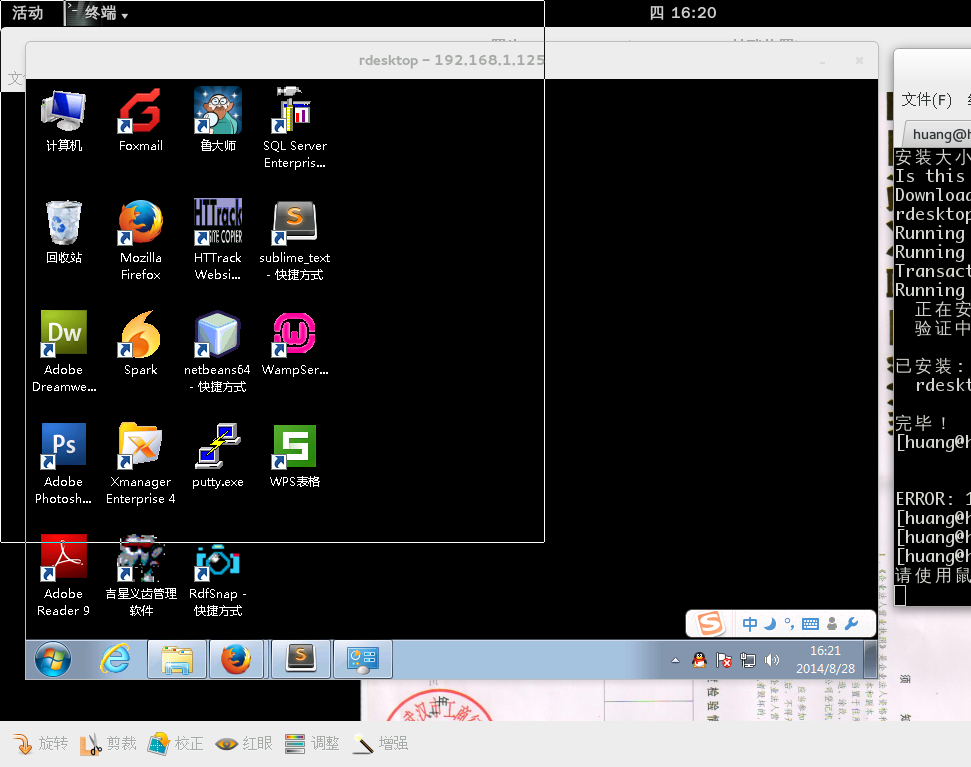Image resolution: width=971 pixels, height=767 pixels.
Task: Open the GNOME top bar clock 四 16:20
Action: point(683,13)
